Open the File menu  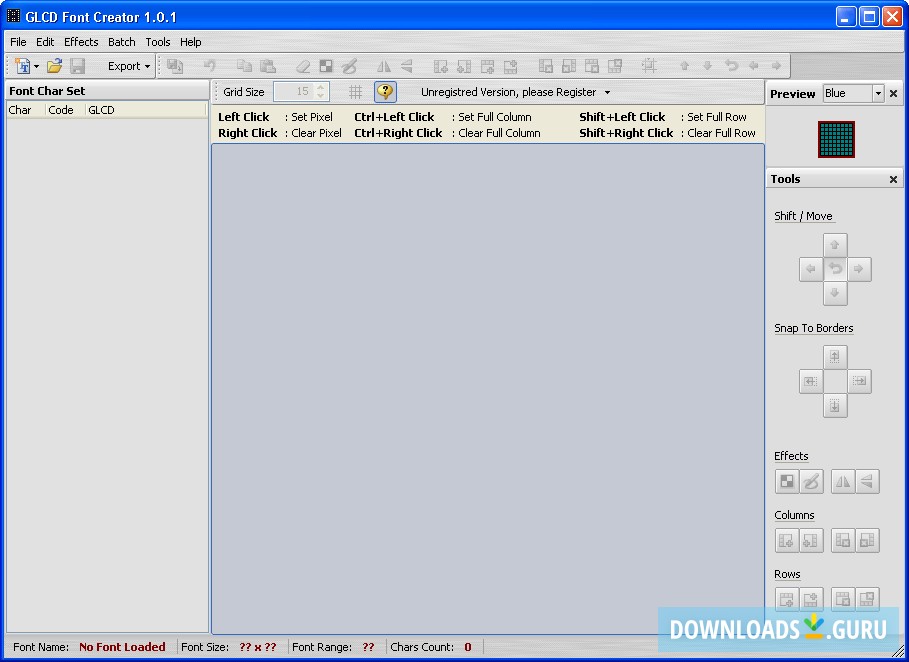pos(18,42)
